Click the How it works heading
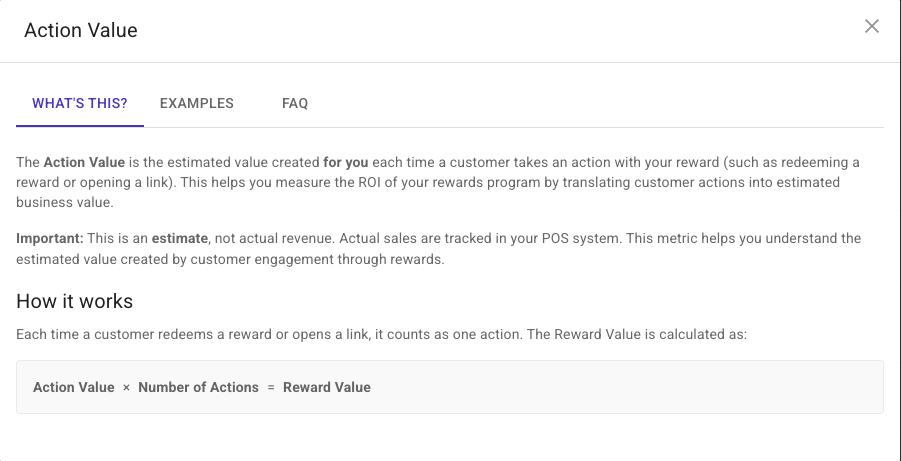Screen dimensions: 901x461 click(75, 301)
